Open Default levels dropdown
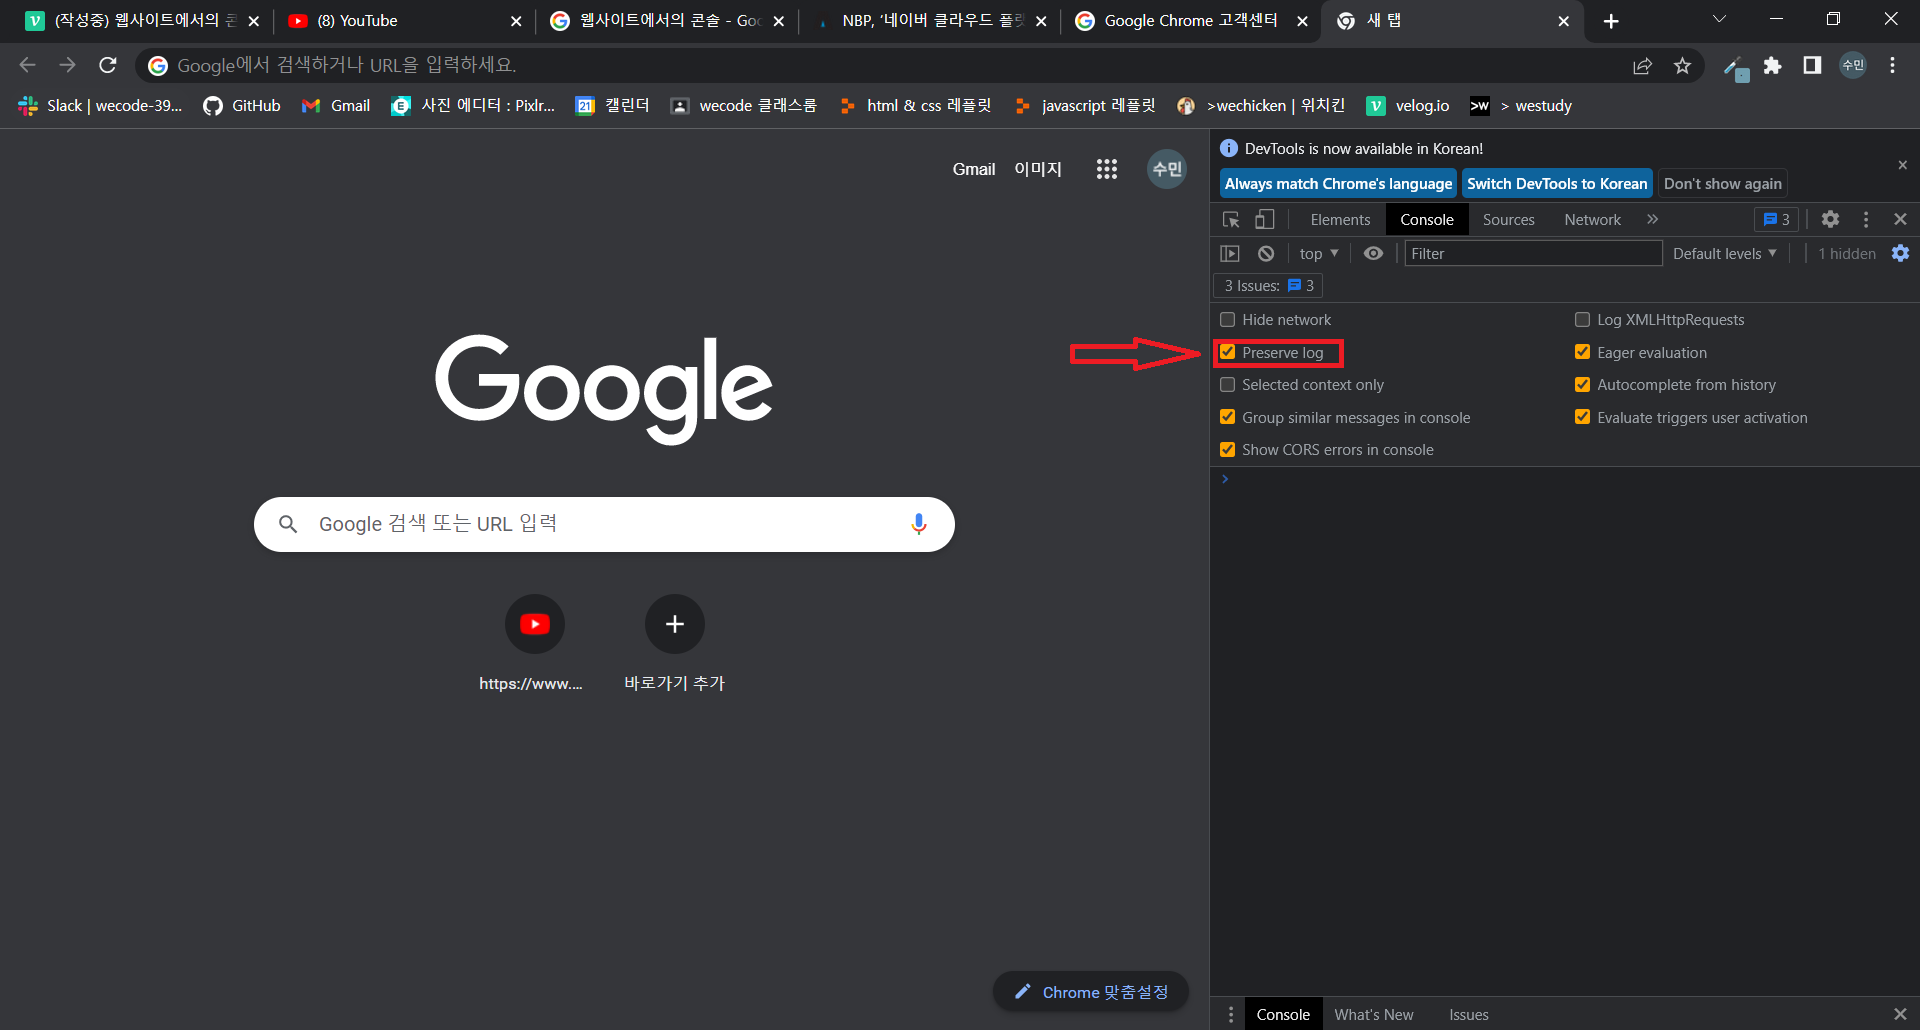Image resolution: width=1920 pixels, height=1030 pixels. [x=1725, y=254]
